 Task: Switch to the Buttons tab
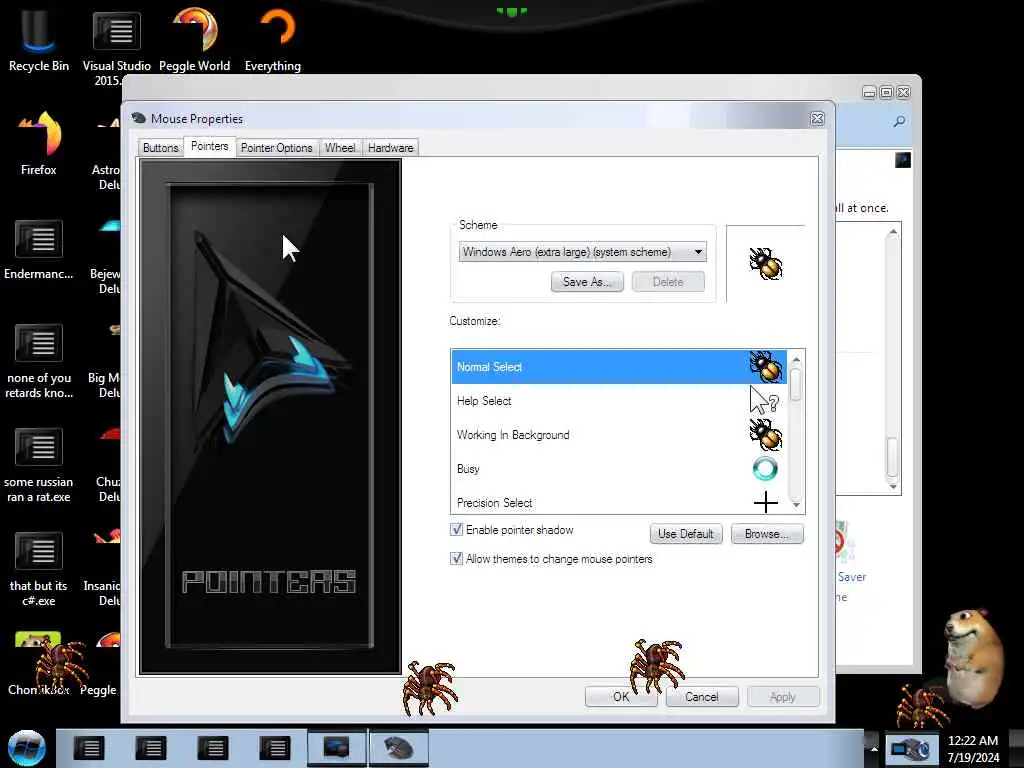click(x=160, y=148)
